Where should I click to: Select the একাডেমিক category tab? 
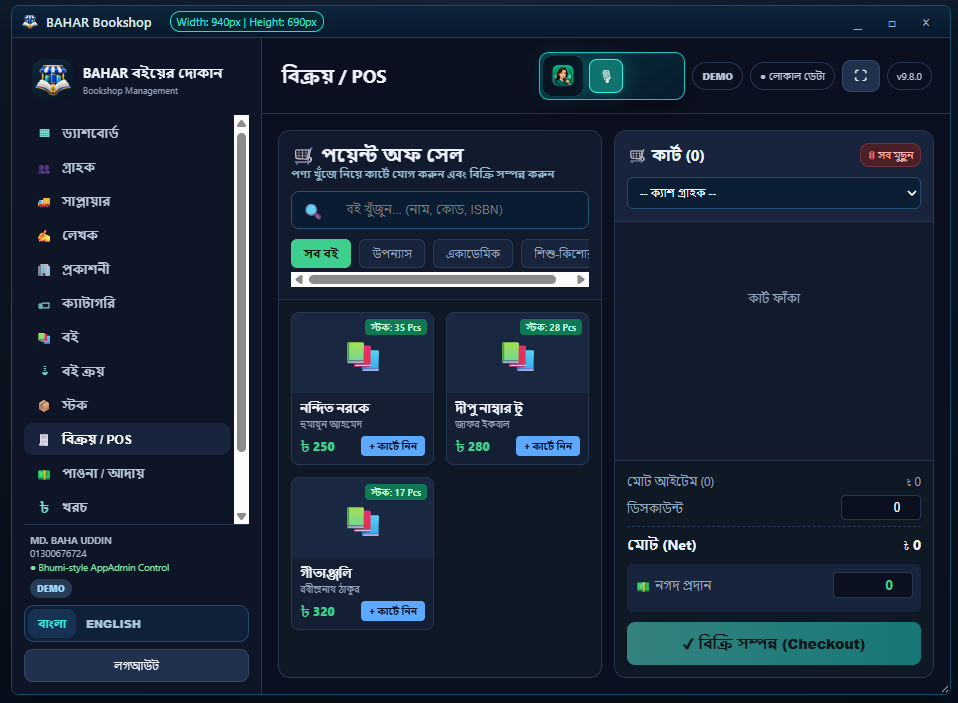(473, 253)
